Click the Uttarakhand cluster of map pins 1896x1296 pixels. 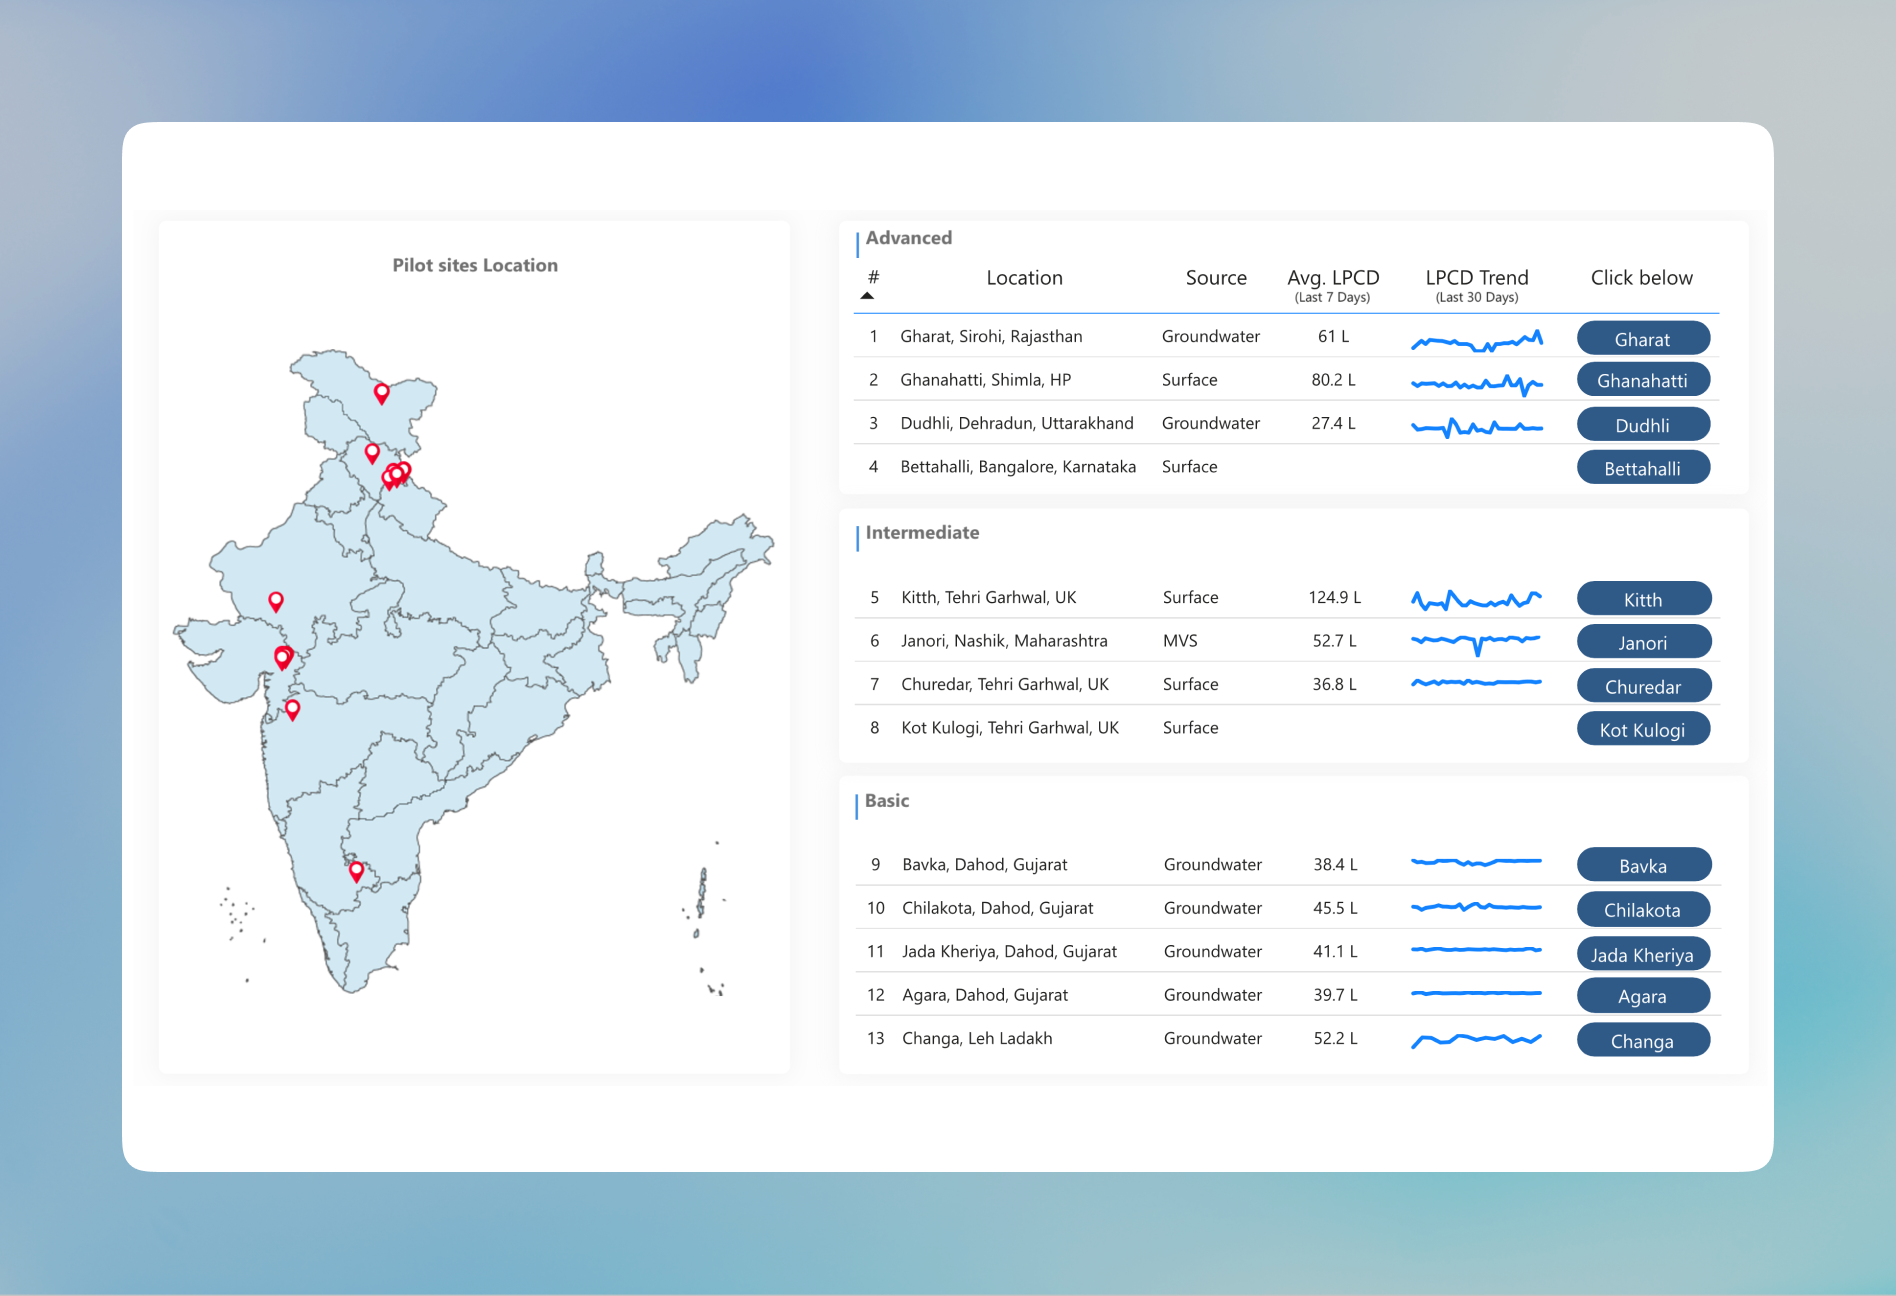pos(397,474)
